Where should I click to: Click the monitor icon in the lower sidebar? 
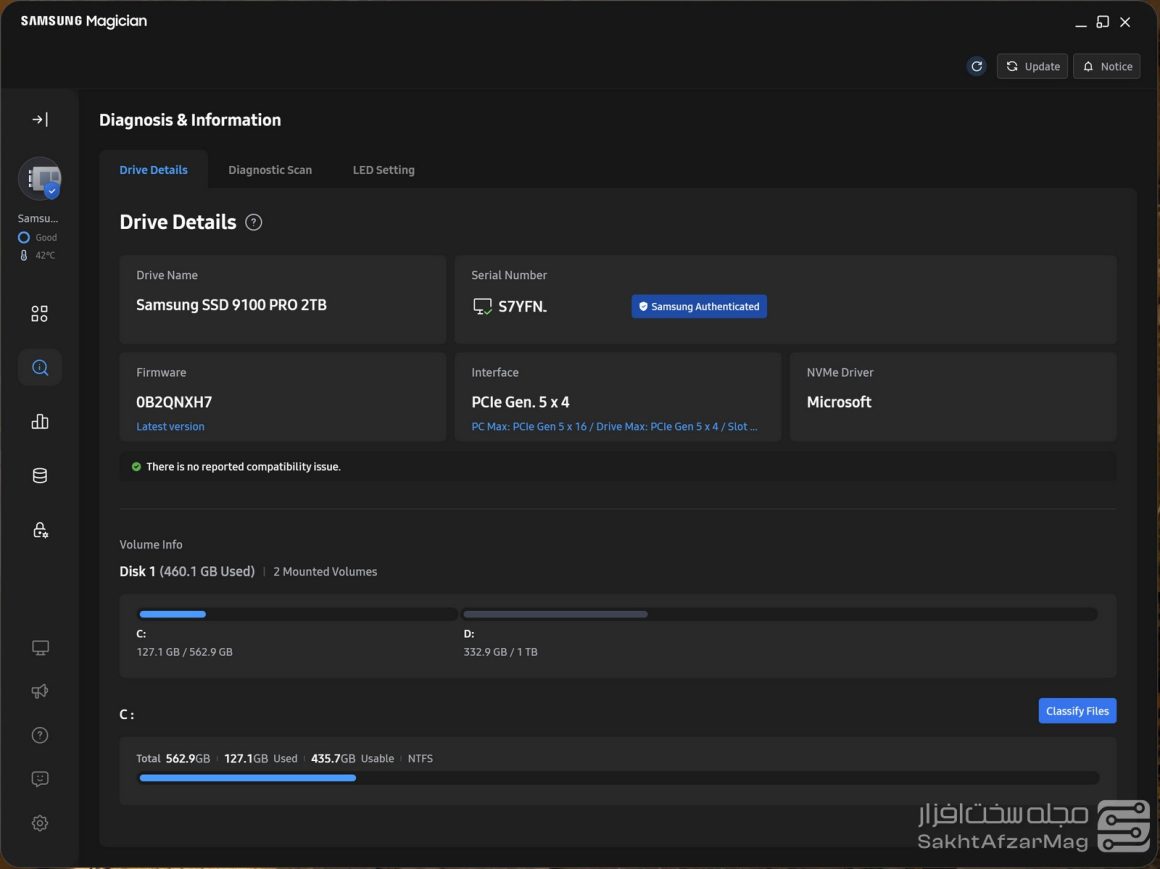[x=40, y=648]
